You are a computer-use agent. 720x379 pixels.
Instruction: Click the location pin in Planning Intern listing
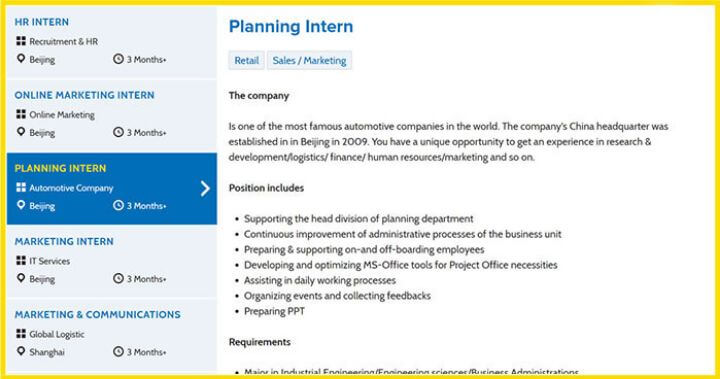point(21,205)
